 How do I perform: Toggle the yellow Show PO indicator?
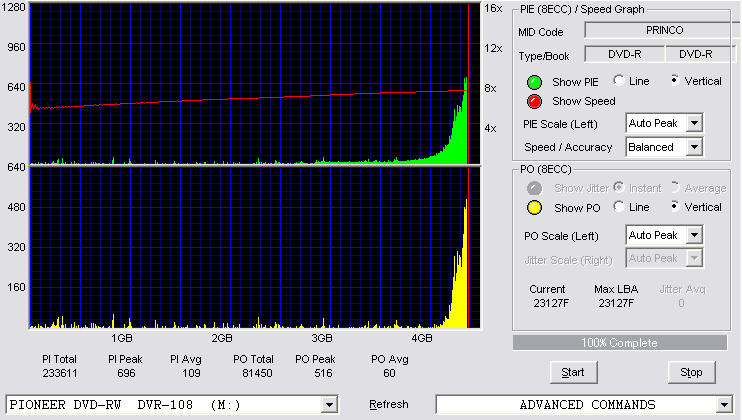pos(534,208)
